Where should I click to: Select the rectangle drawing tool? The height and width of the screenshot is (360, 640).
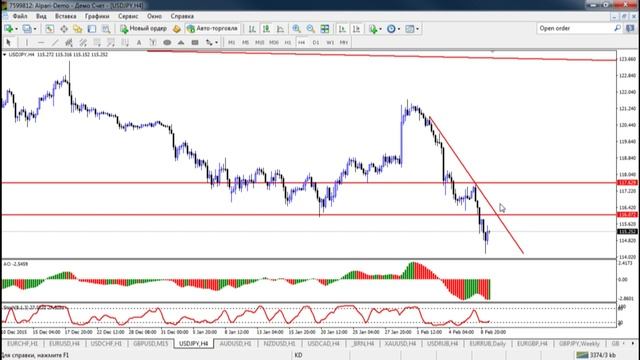[x=195, y=42]
